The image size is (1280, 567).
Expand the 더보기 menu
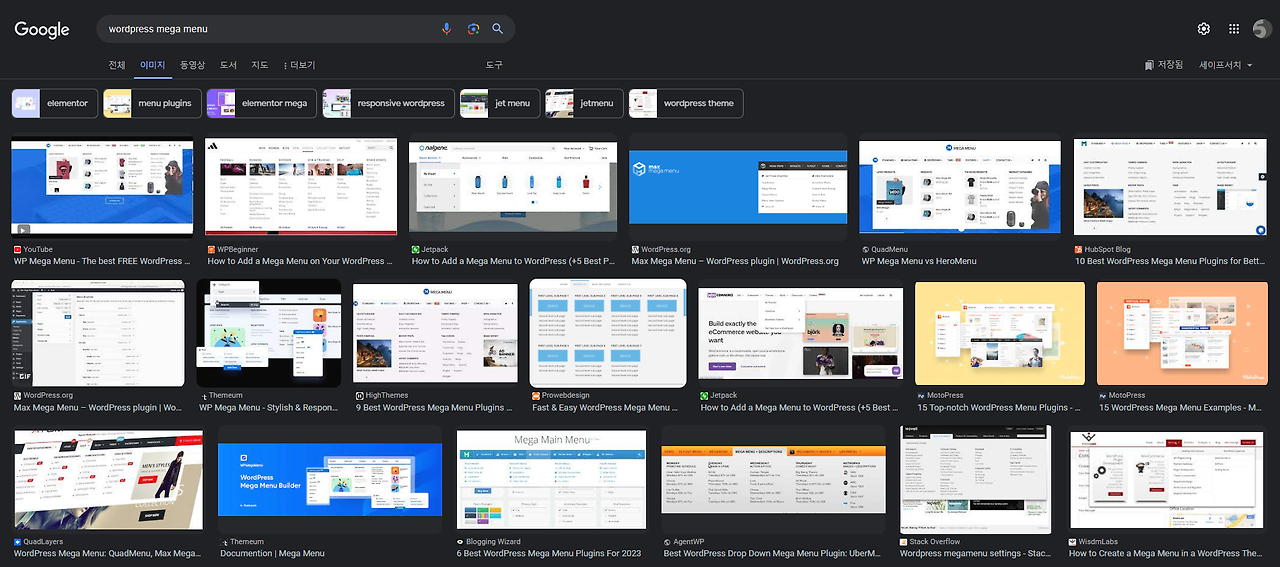[x=300, y=65]
